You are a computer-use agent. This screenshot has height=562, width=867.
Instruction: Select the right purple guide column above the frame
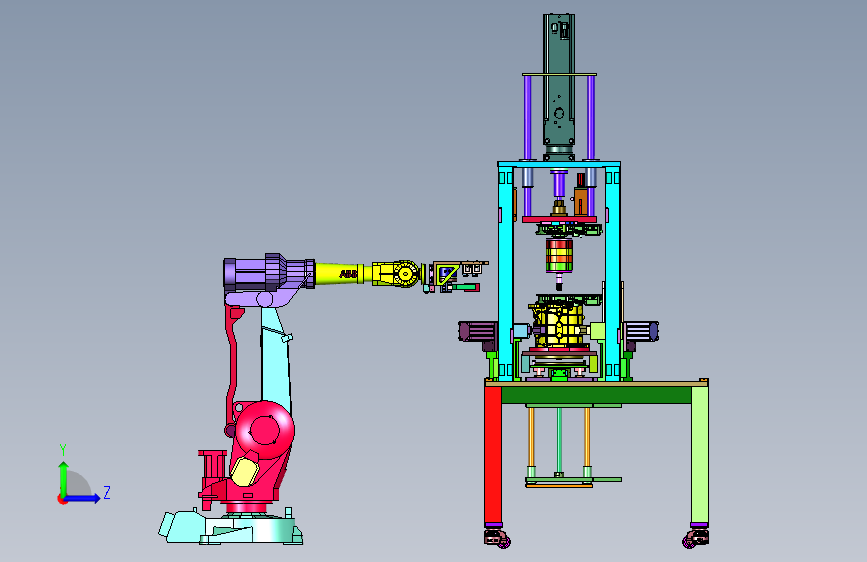pos(591,117)
